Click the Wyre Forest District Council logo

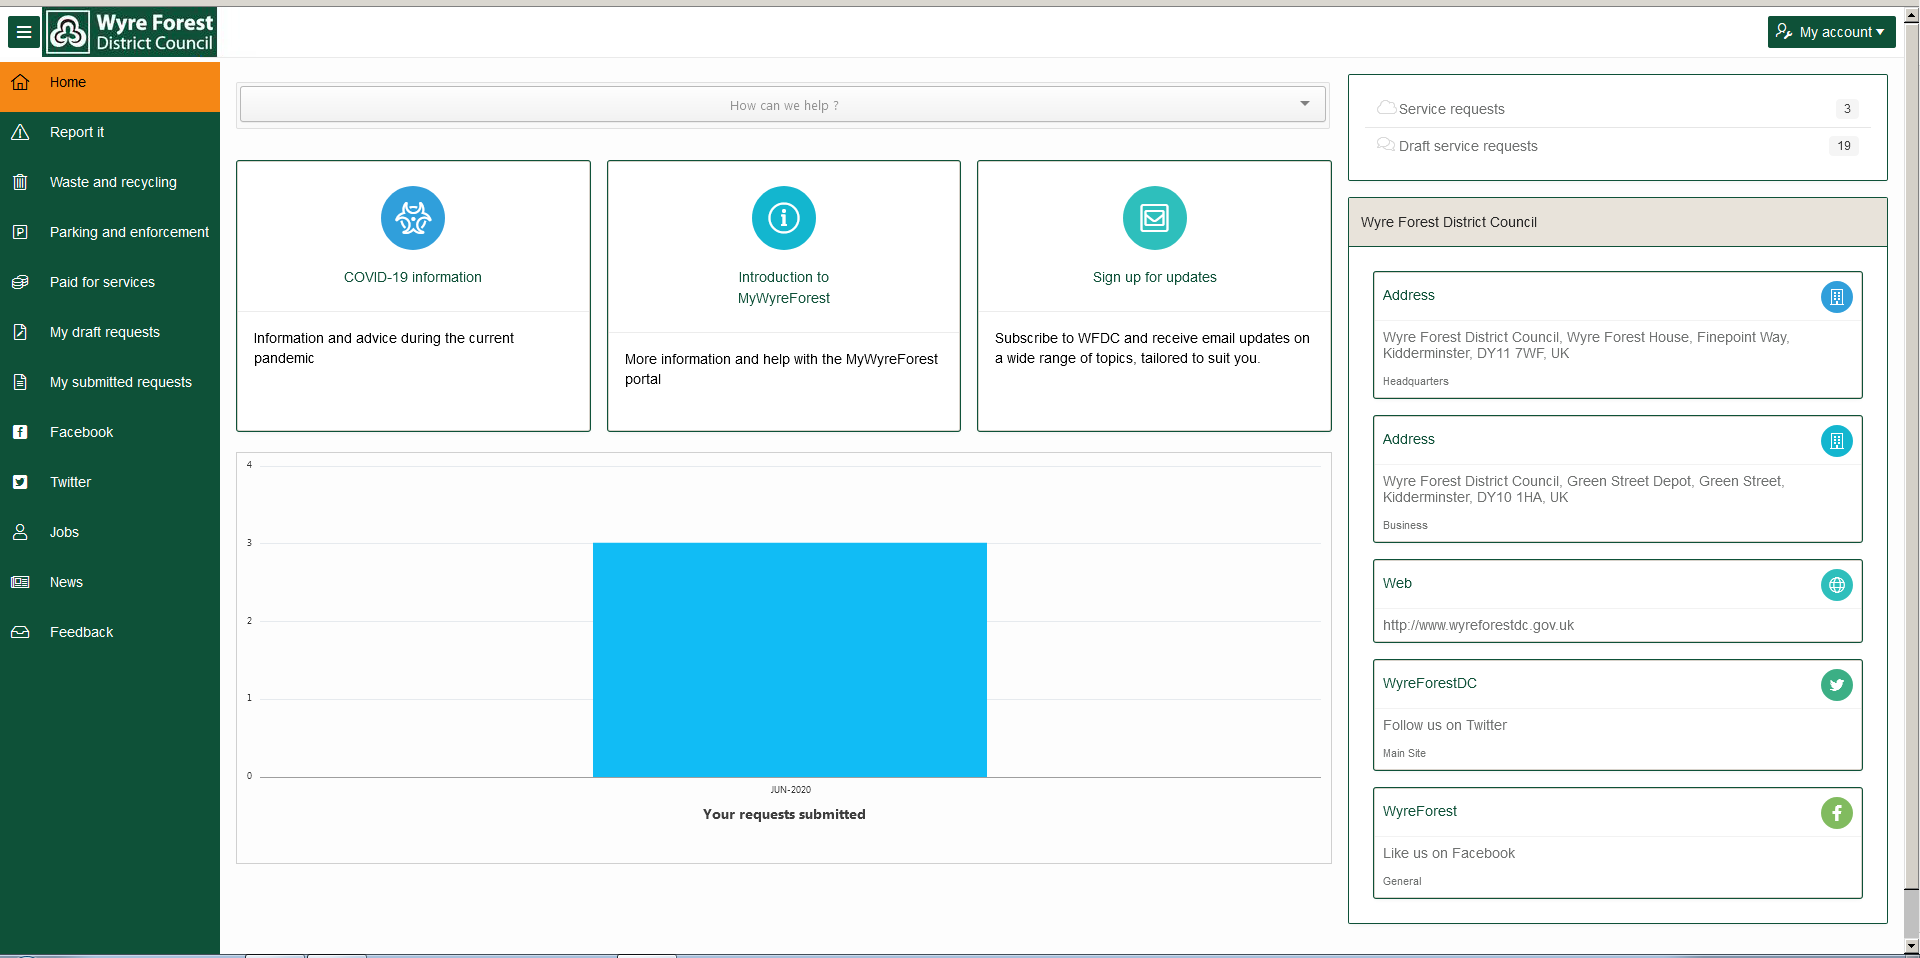(130, 32)
